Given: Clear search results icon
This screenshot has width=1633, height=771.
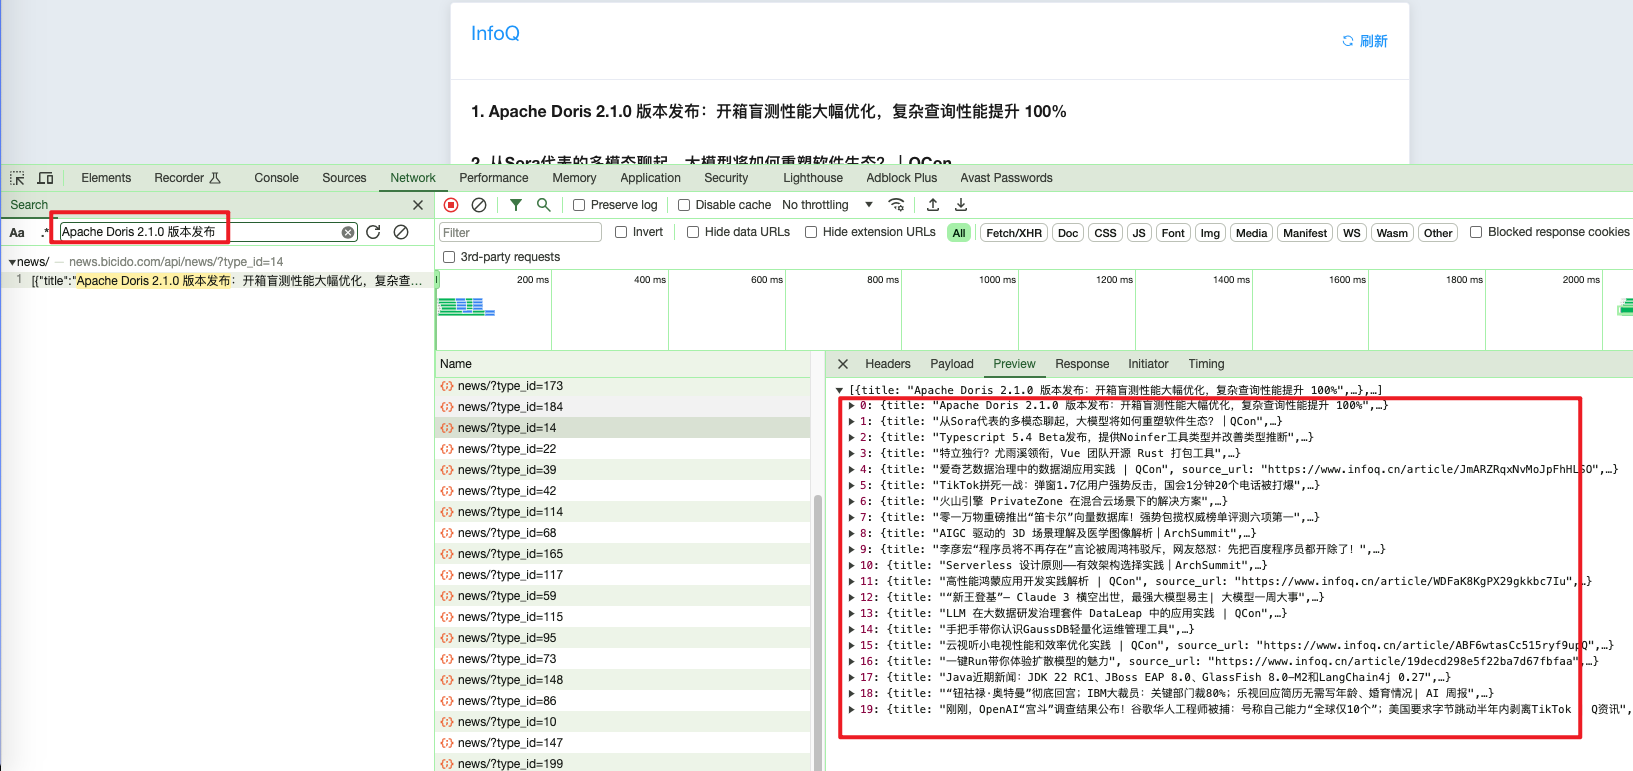Looking at the screenshot, I should point(401,232).
